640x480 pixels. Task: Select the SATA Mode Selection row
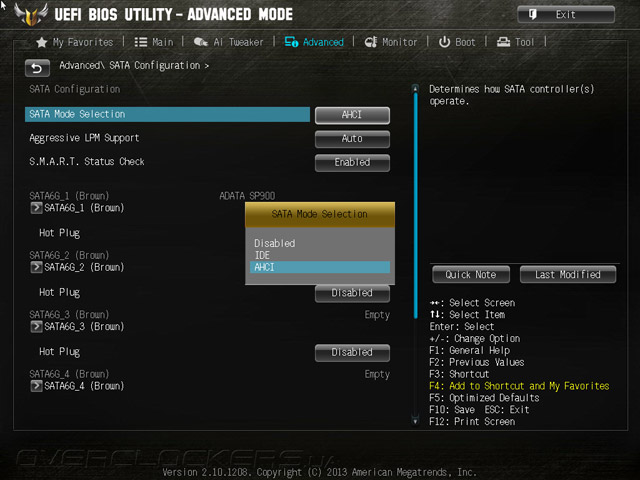tap(167, 115)
